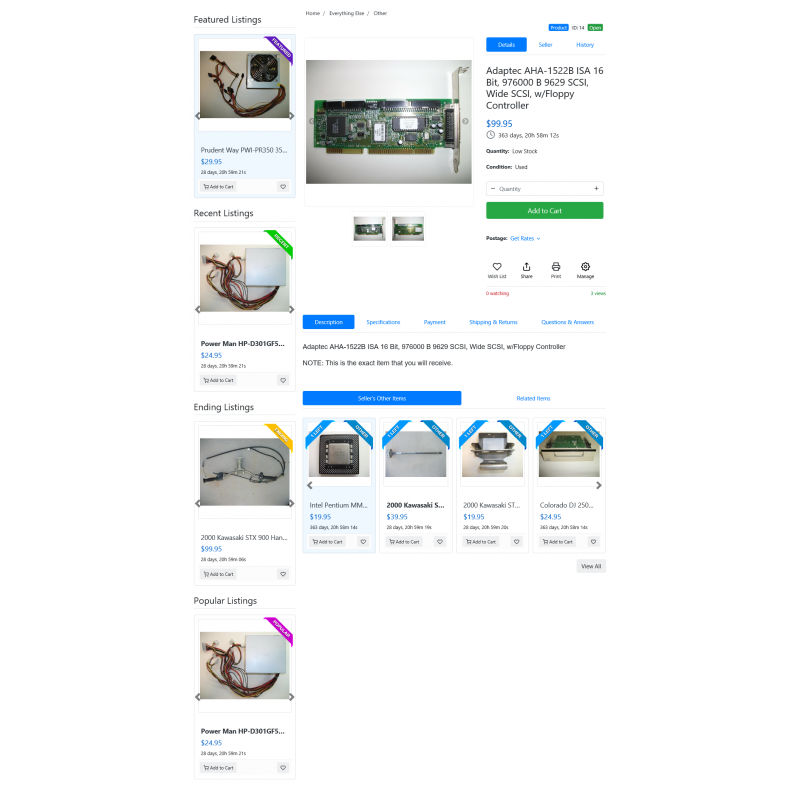The width and height of the screenshot is (800, 800).
Task: Select first product thumbnail image
Action: click(x=369, y=229)
